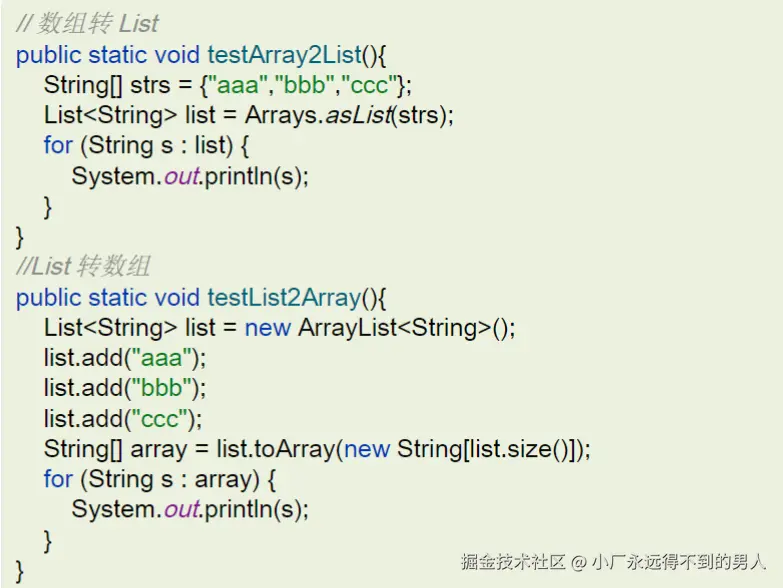
Task: Click the list.add("aaa") statement
Action: (x=124, y=357)
